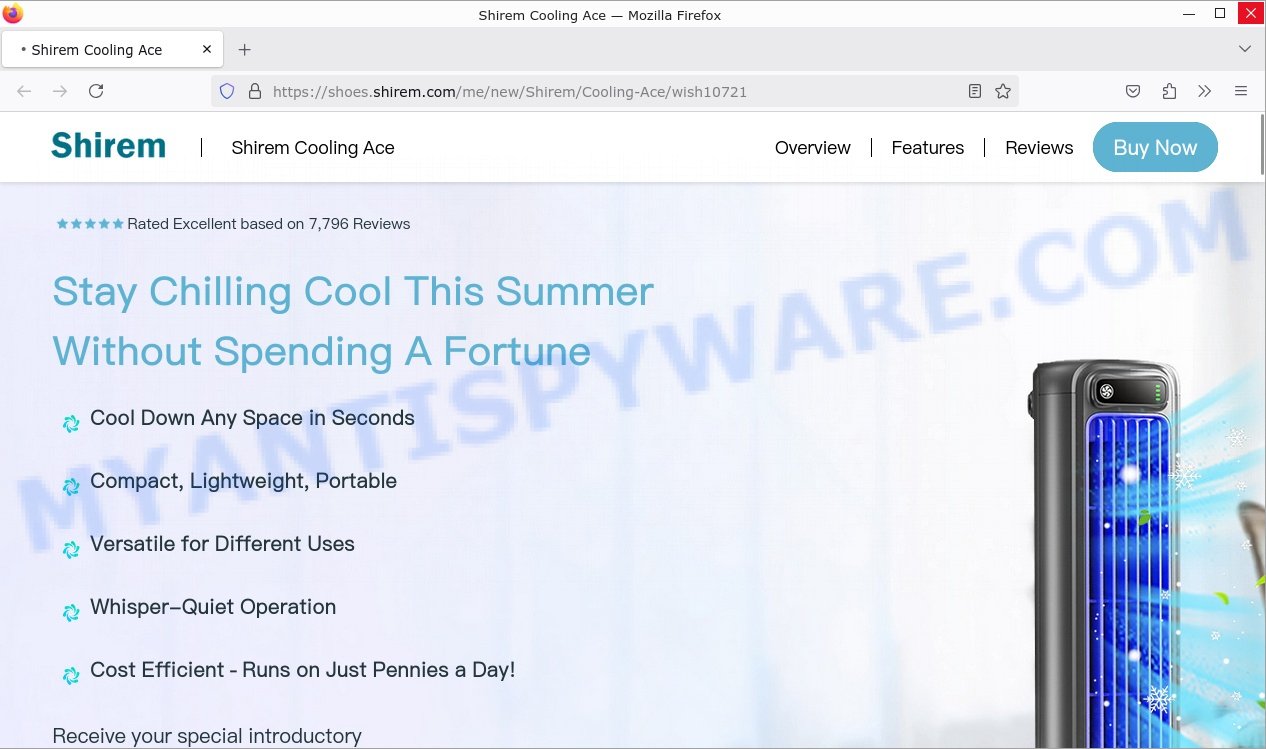Viewport: 1266px width, 749px height.
Task: Close the Shirem Cooling Ace tab
Action: [x=207, y=49]
